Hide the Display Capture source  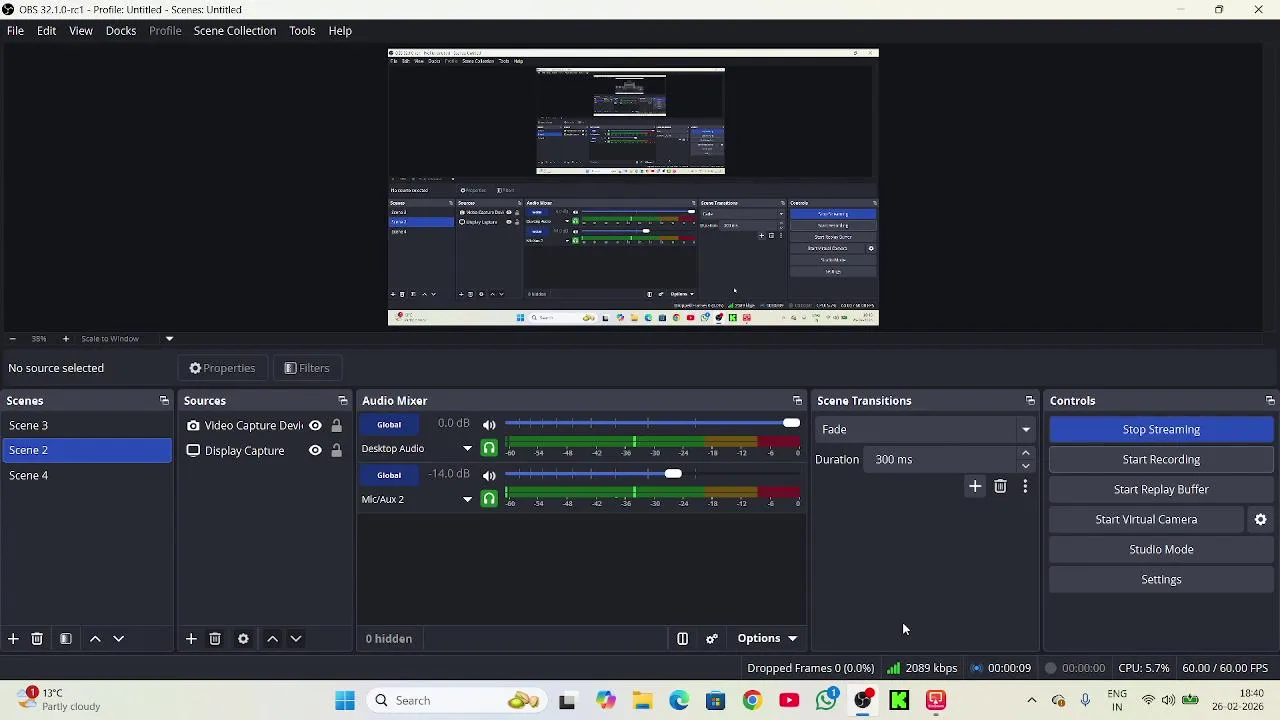pos(315,450)
